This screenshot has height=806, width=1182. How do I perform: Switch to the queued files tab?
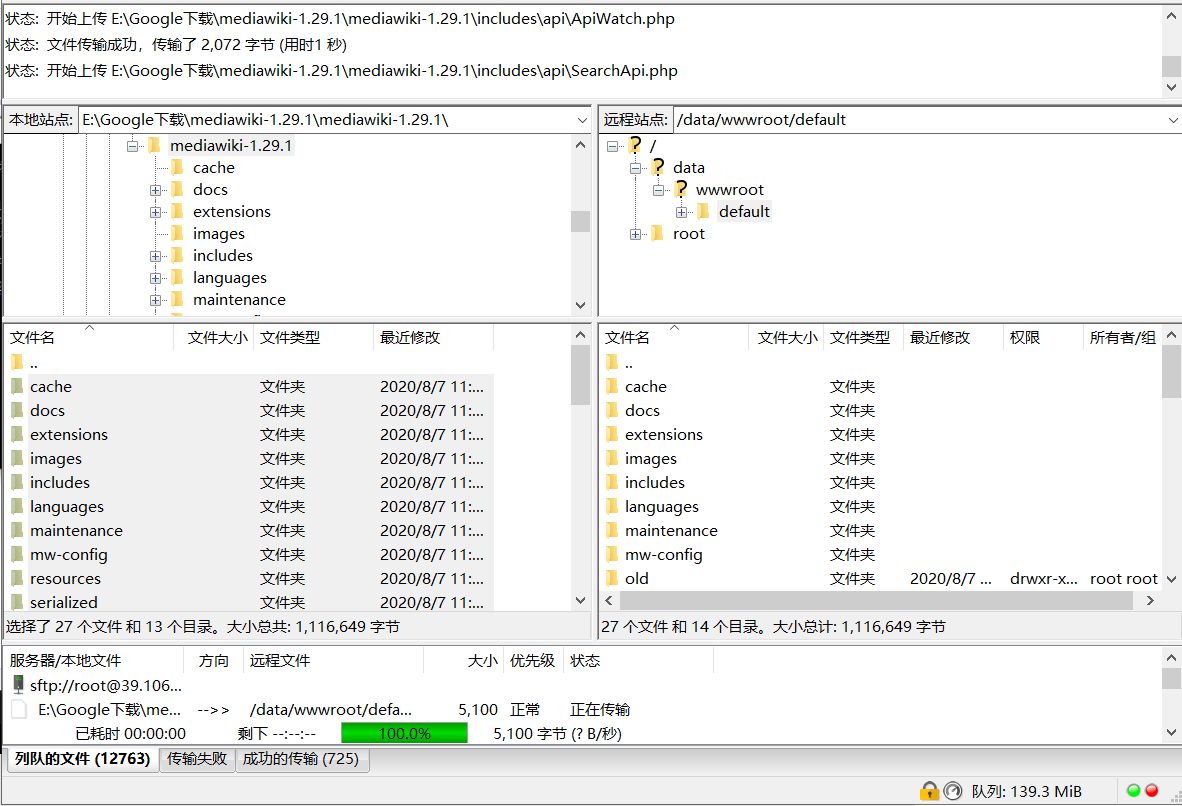[x=83, y=758]
